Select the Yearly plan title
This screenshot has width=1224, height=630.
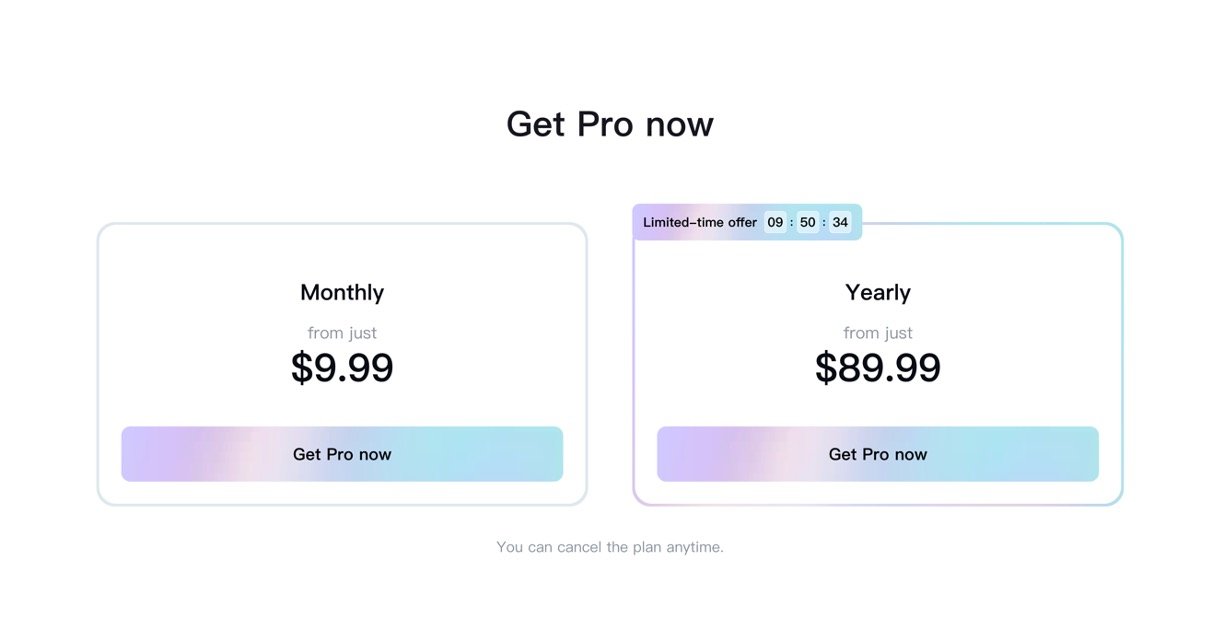(877, 292)
